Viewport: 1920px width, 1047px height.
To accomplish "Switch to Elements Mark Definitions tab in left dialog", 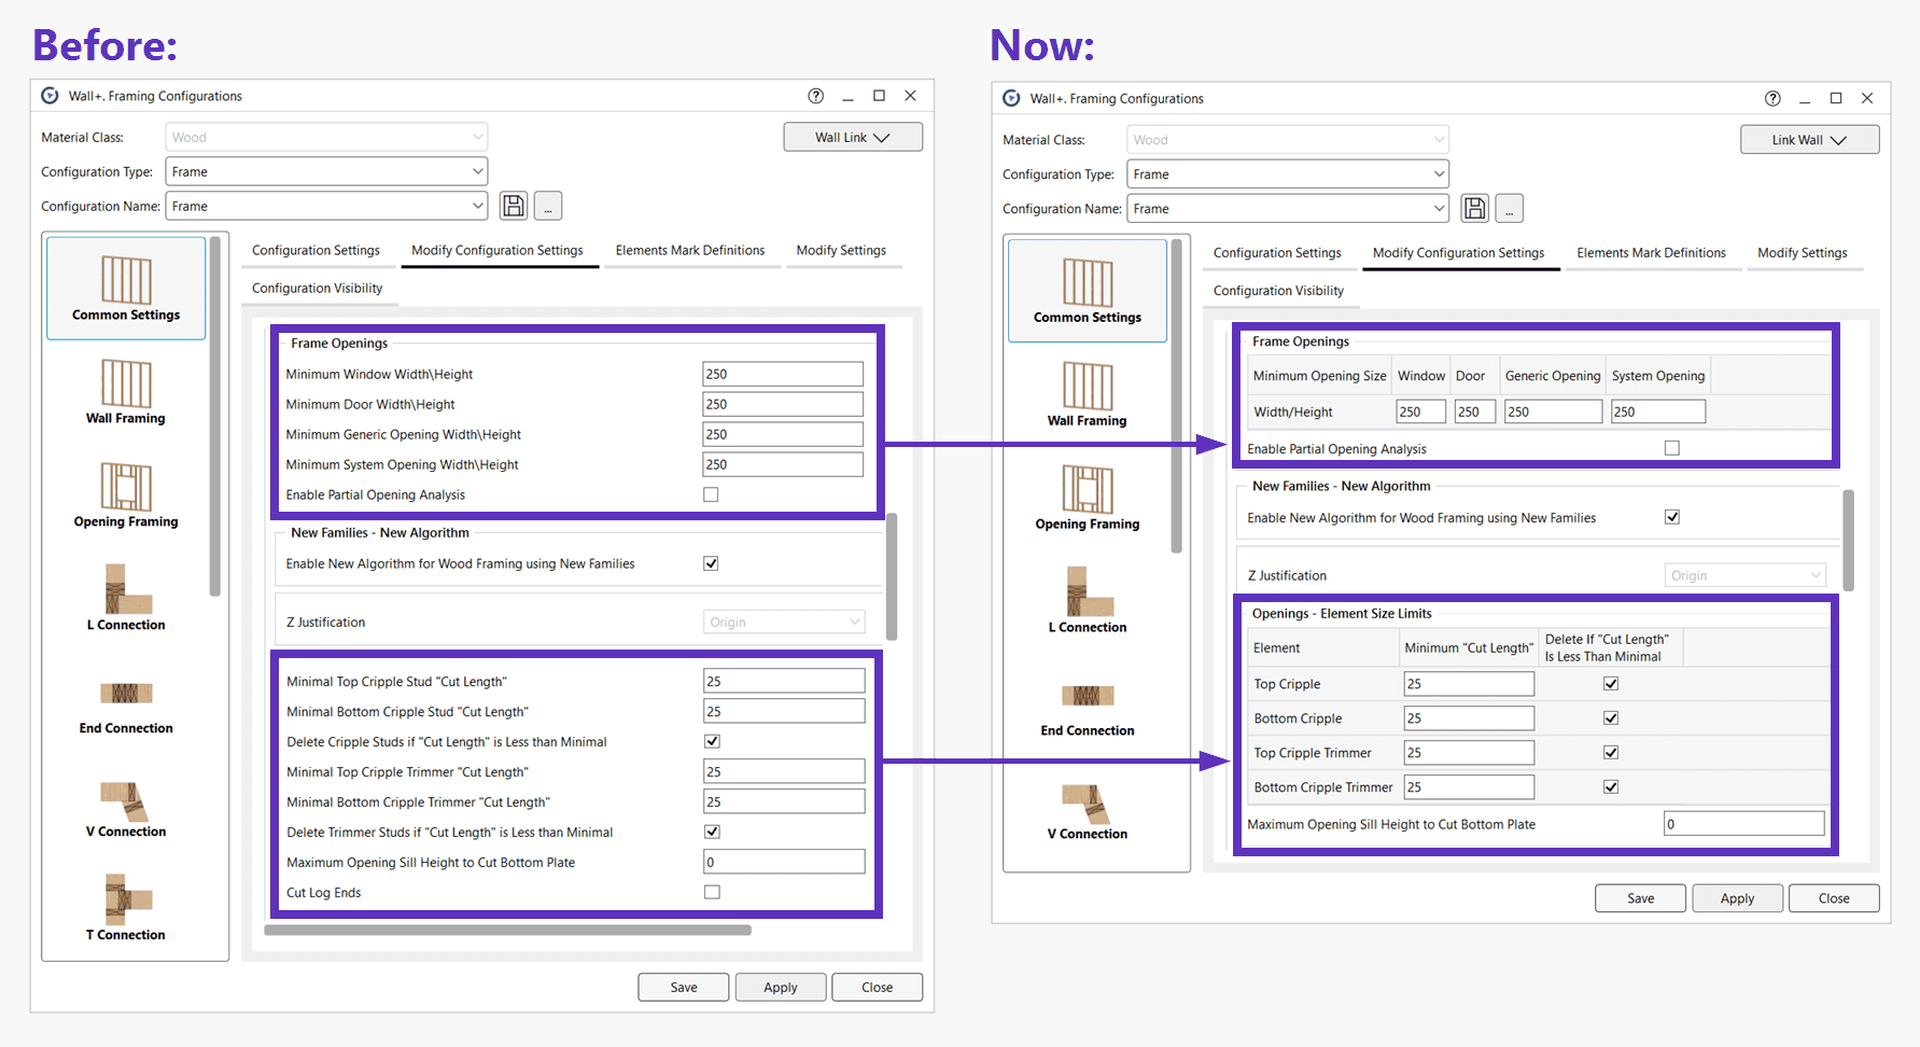I will click(690, 250).
